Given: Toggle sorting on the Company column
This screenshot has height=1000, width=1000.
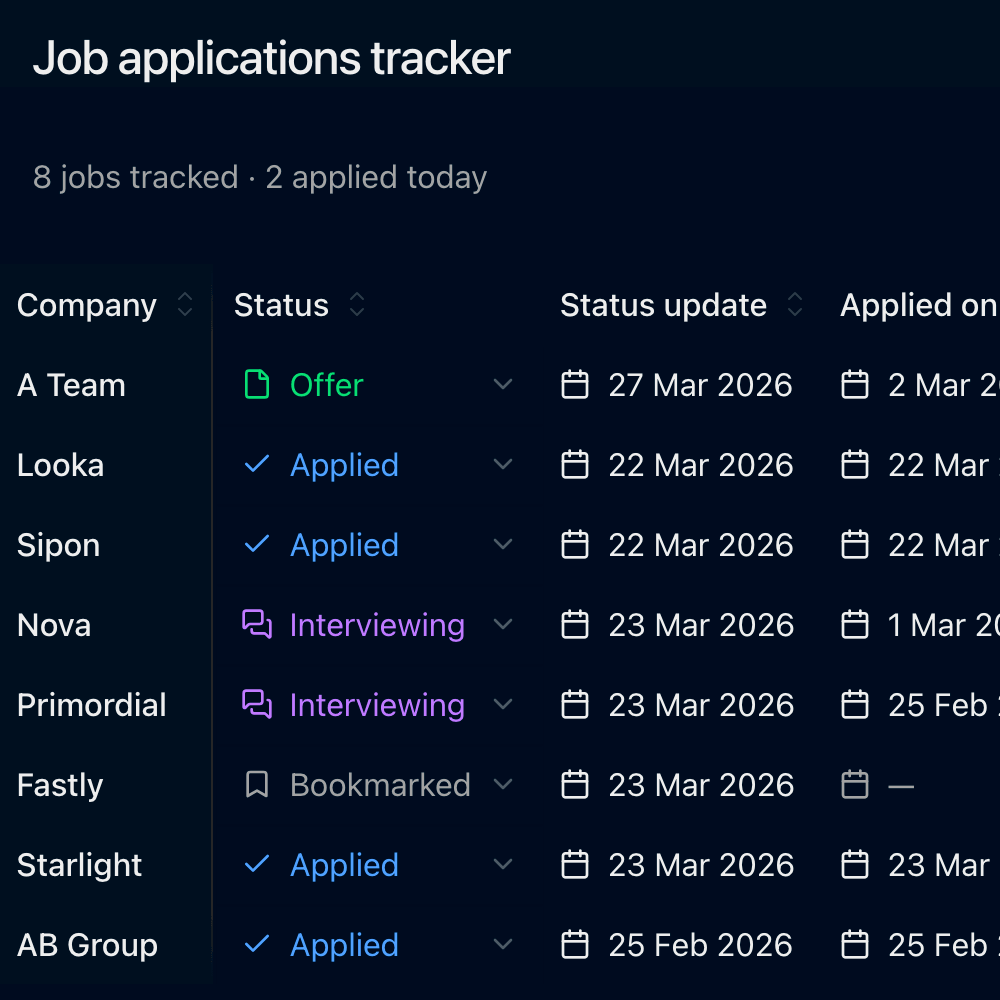Looking at the screenshot, I should point(184,305).
